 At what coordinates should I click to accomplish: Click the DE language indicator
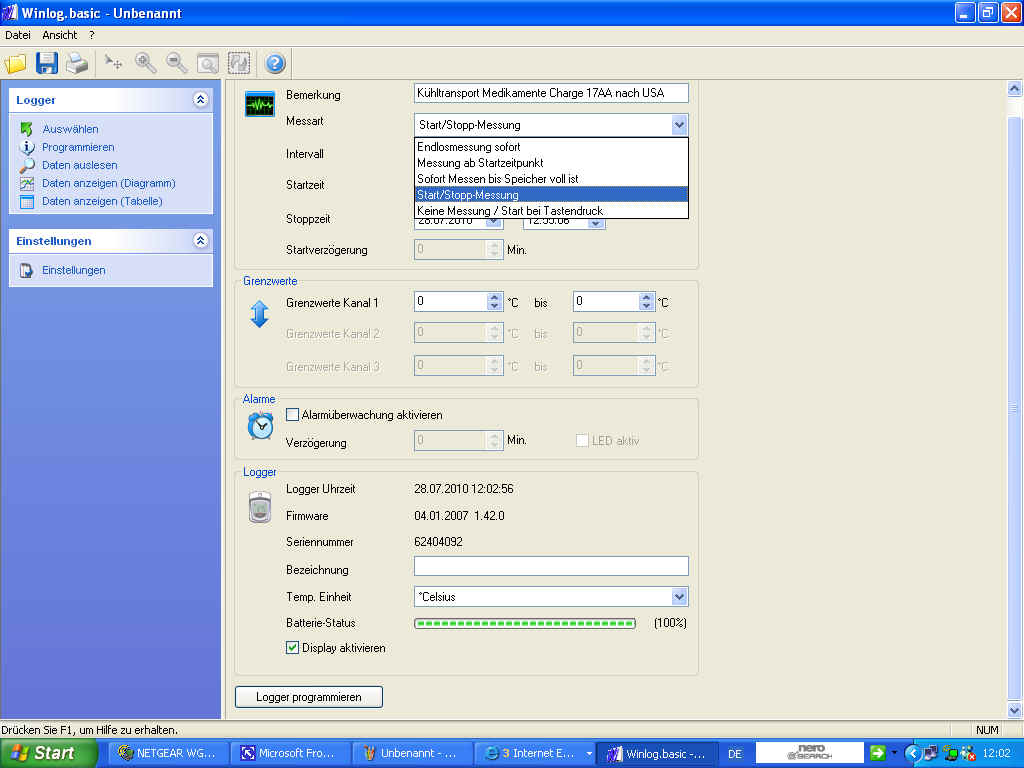(x=735, y=754)
